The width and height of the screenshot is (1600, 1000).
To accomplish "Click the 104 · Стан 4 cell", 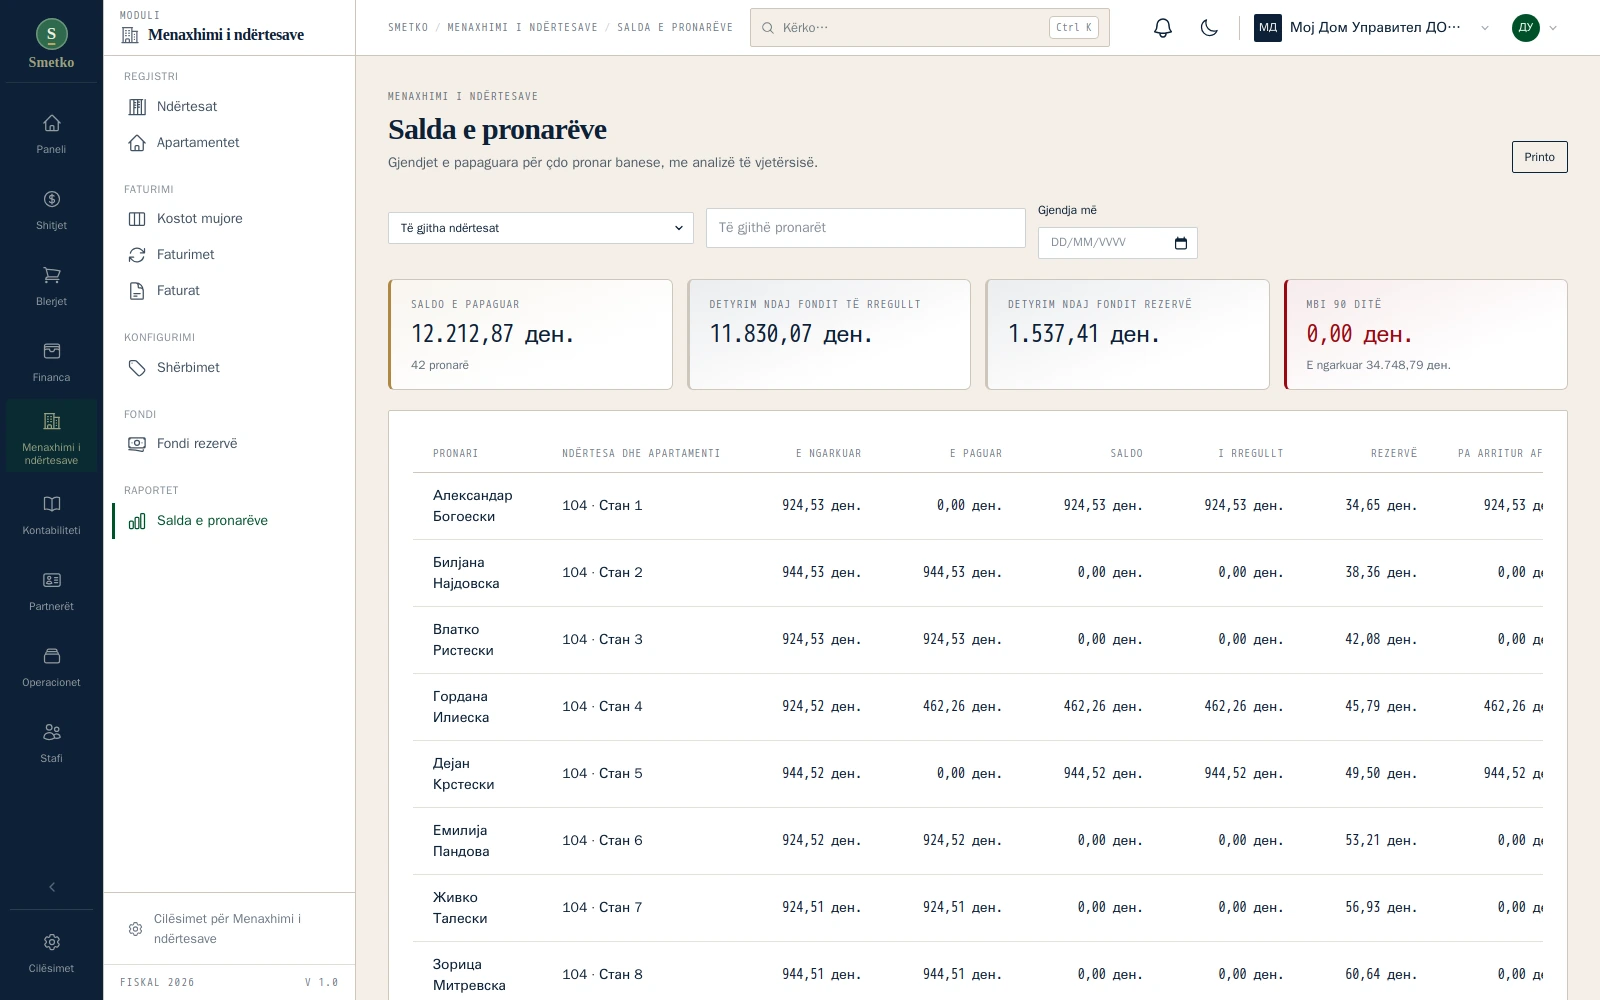I will click(x=602, y=707).
